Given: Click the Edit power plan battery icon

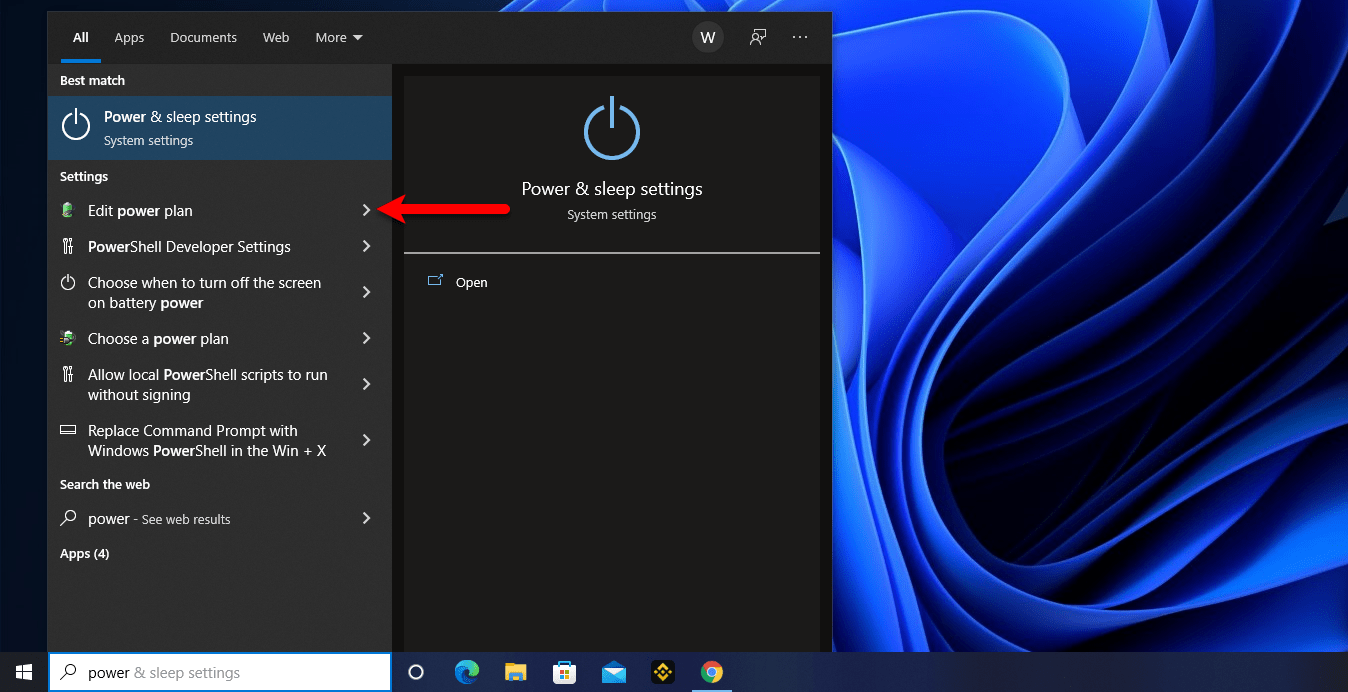Looking at the screenshot, I should pos(68,211).
